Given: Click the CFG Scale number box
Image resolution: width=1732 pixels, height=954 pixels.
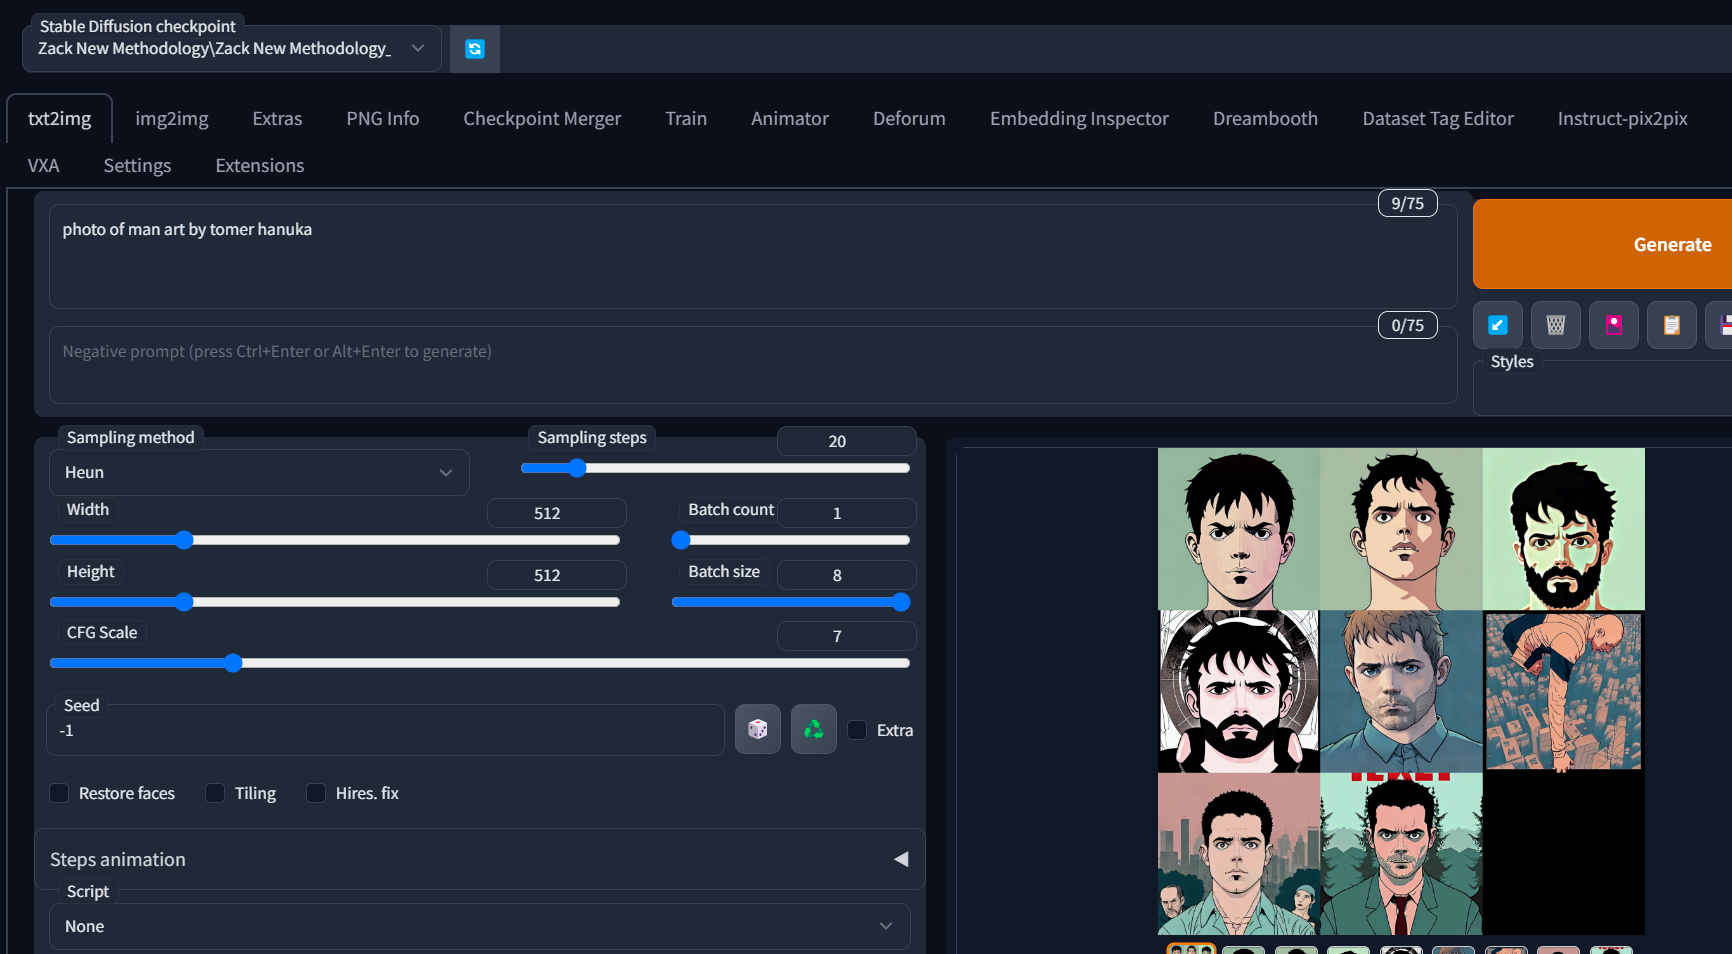Looking at the screenshot, I should [846, 636].
